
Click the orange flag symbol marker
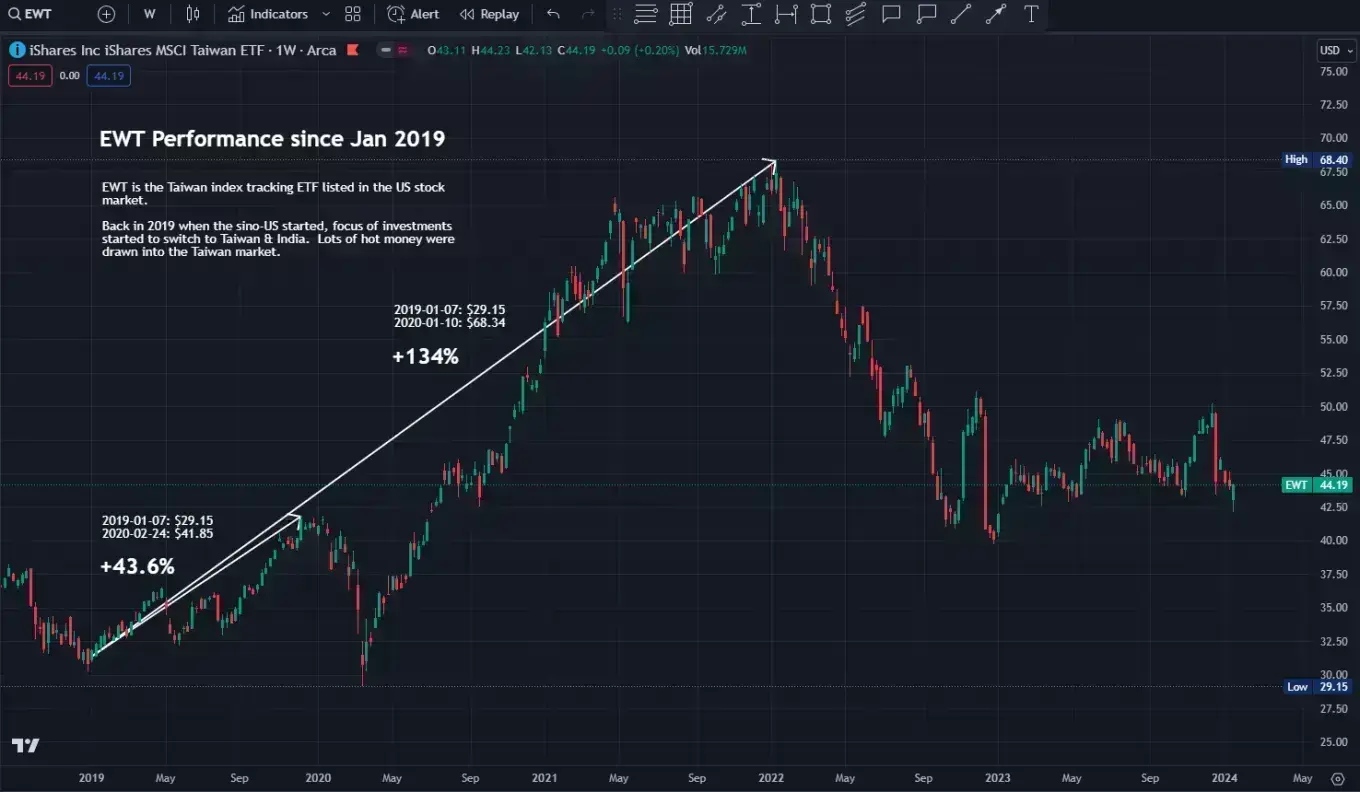(x=351, y=50)
